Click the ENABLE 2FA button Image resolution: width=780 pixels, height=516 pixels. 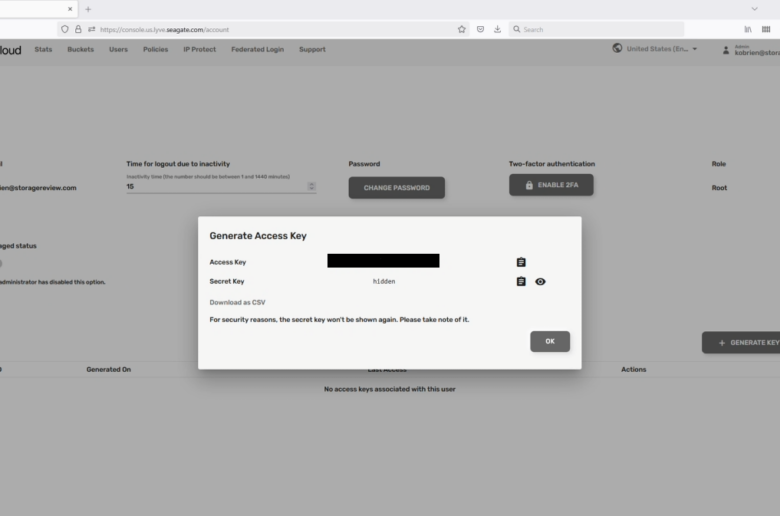(551, 185)
